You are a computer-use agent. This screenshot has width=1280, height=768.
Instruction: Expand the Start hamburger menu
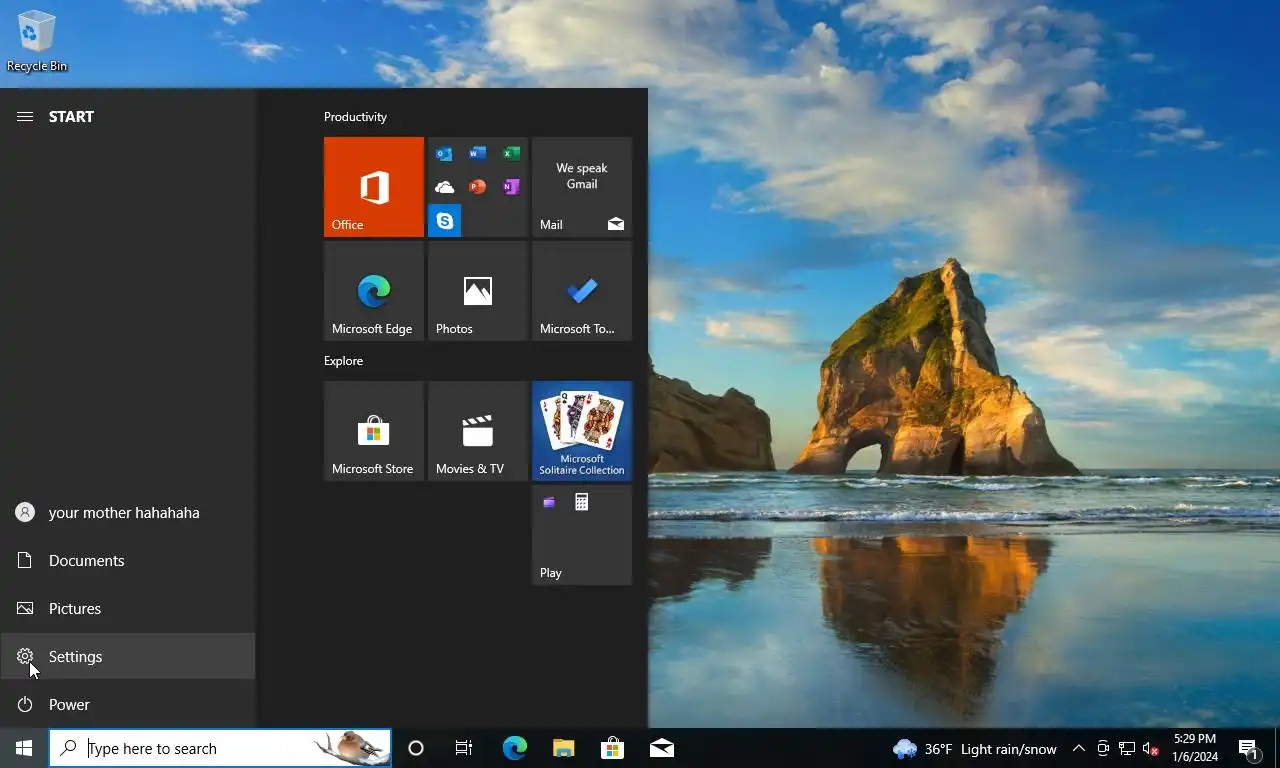pyautogui.click(x=25, y=117)
